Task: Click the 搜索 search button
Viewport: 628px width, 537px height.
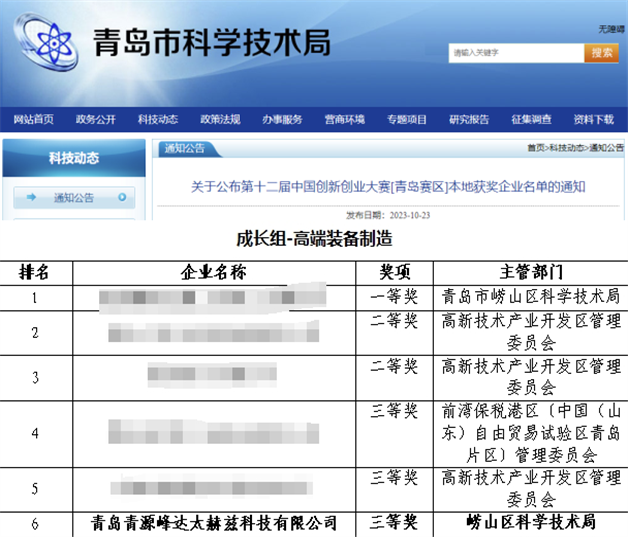Action: (601, 53)
